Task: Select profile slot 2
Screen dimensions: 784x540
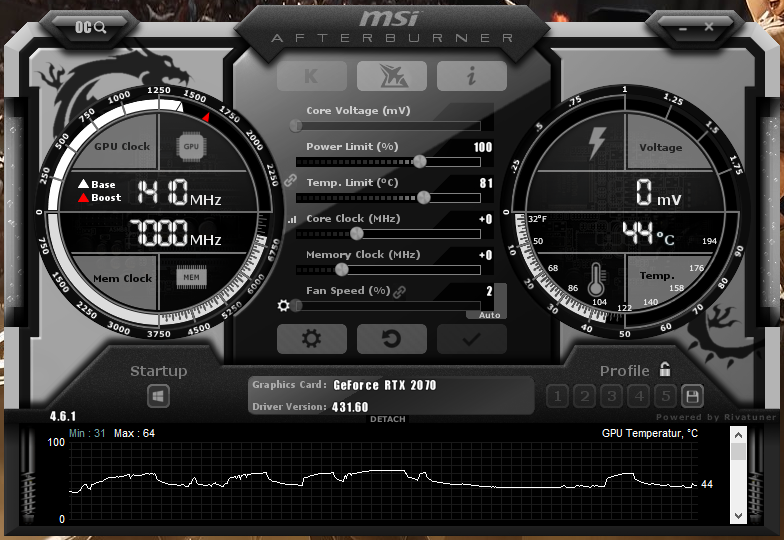Action: tap(584, 397)
